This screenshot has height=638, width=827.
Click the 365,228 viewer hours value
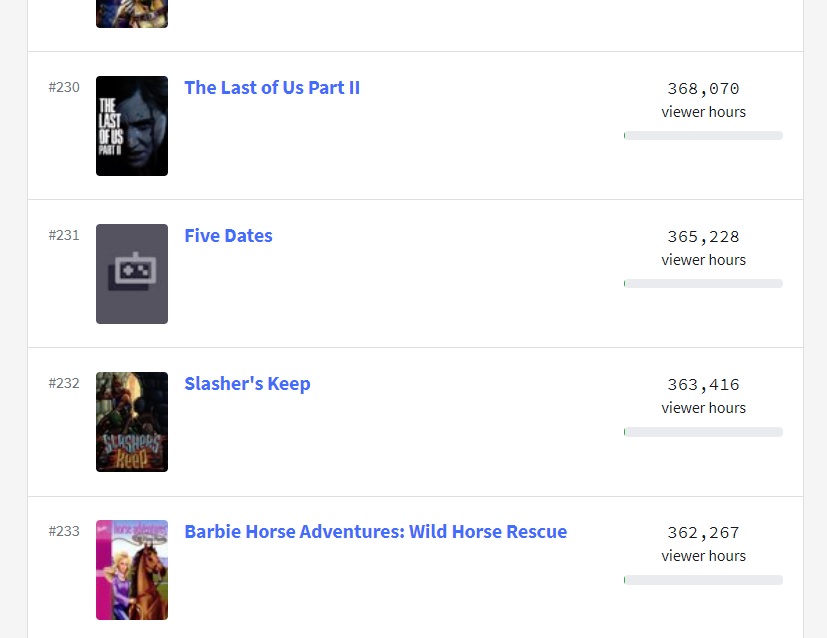tap(704, 237)
